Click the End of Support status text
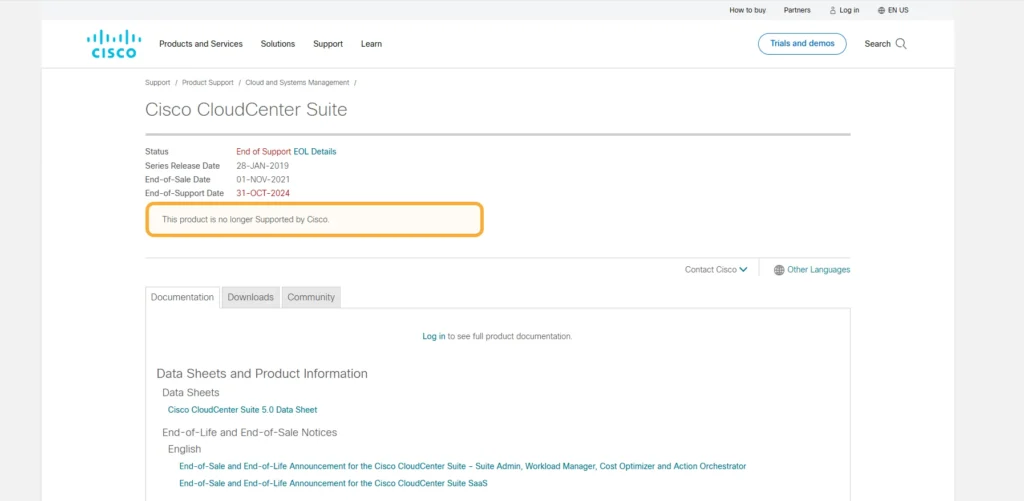 tap(264, 152)
